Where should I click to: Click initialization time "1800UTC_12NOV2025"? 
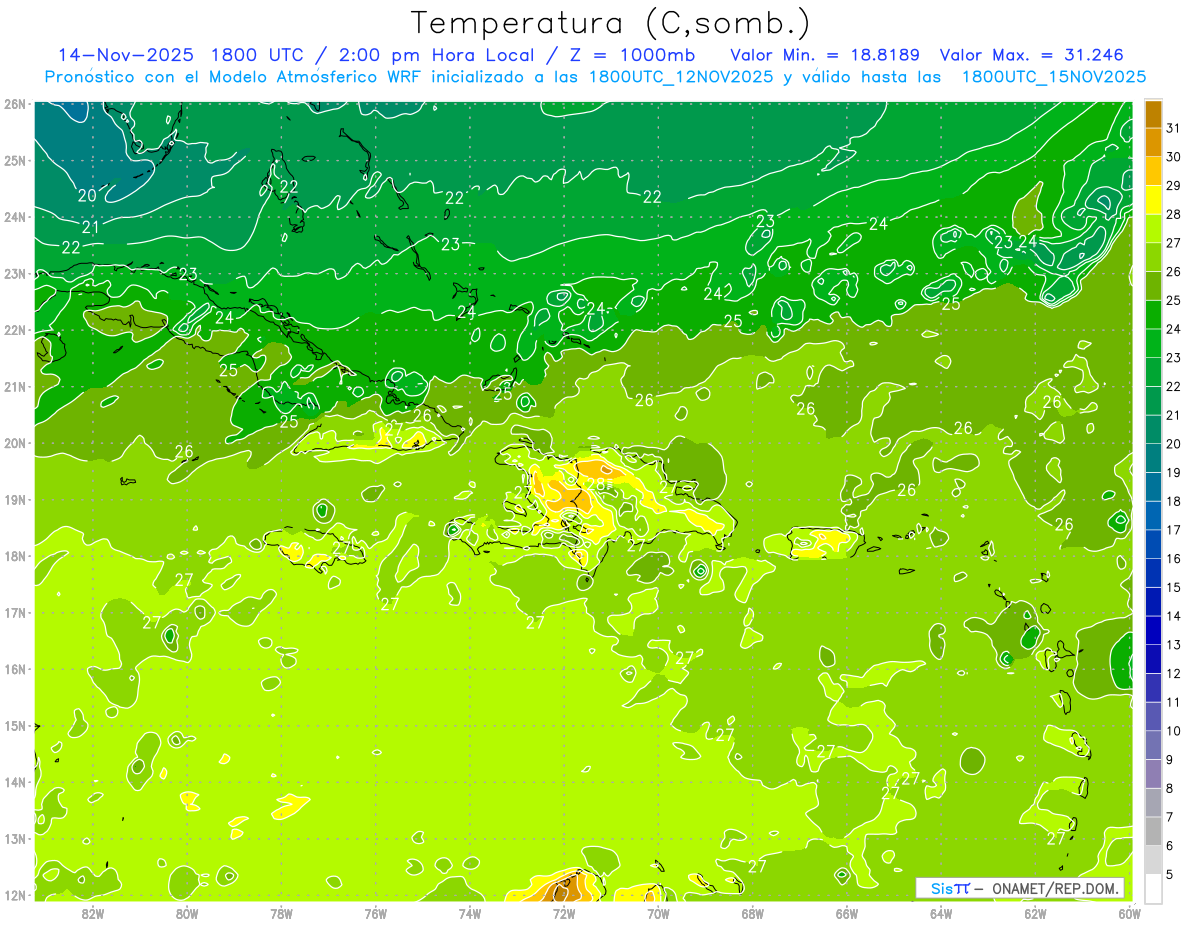pos(681,77)
